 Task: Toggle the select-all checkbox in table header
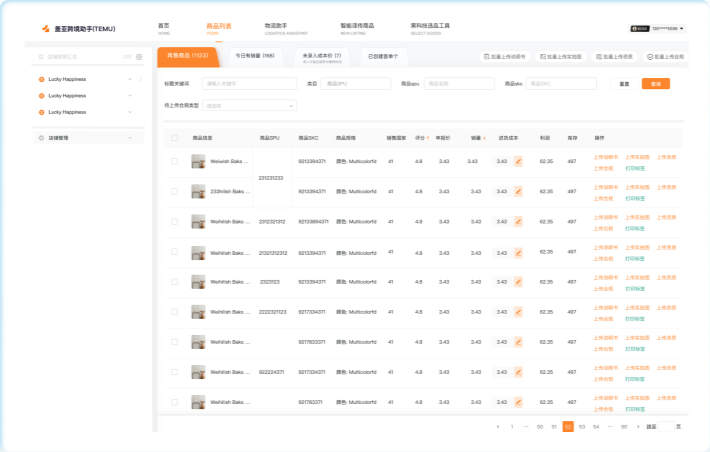click(x=174, y=137)
